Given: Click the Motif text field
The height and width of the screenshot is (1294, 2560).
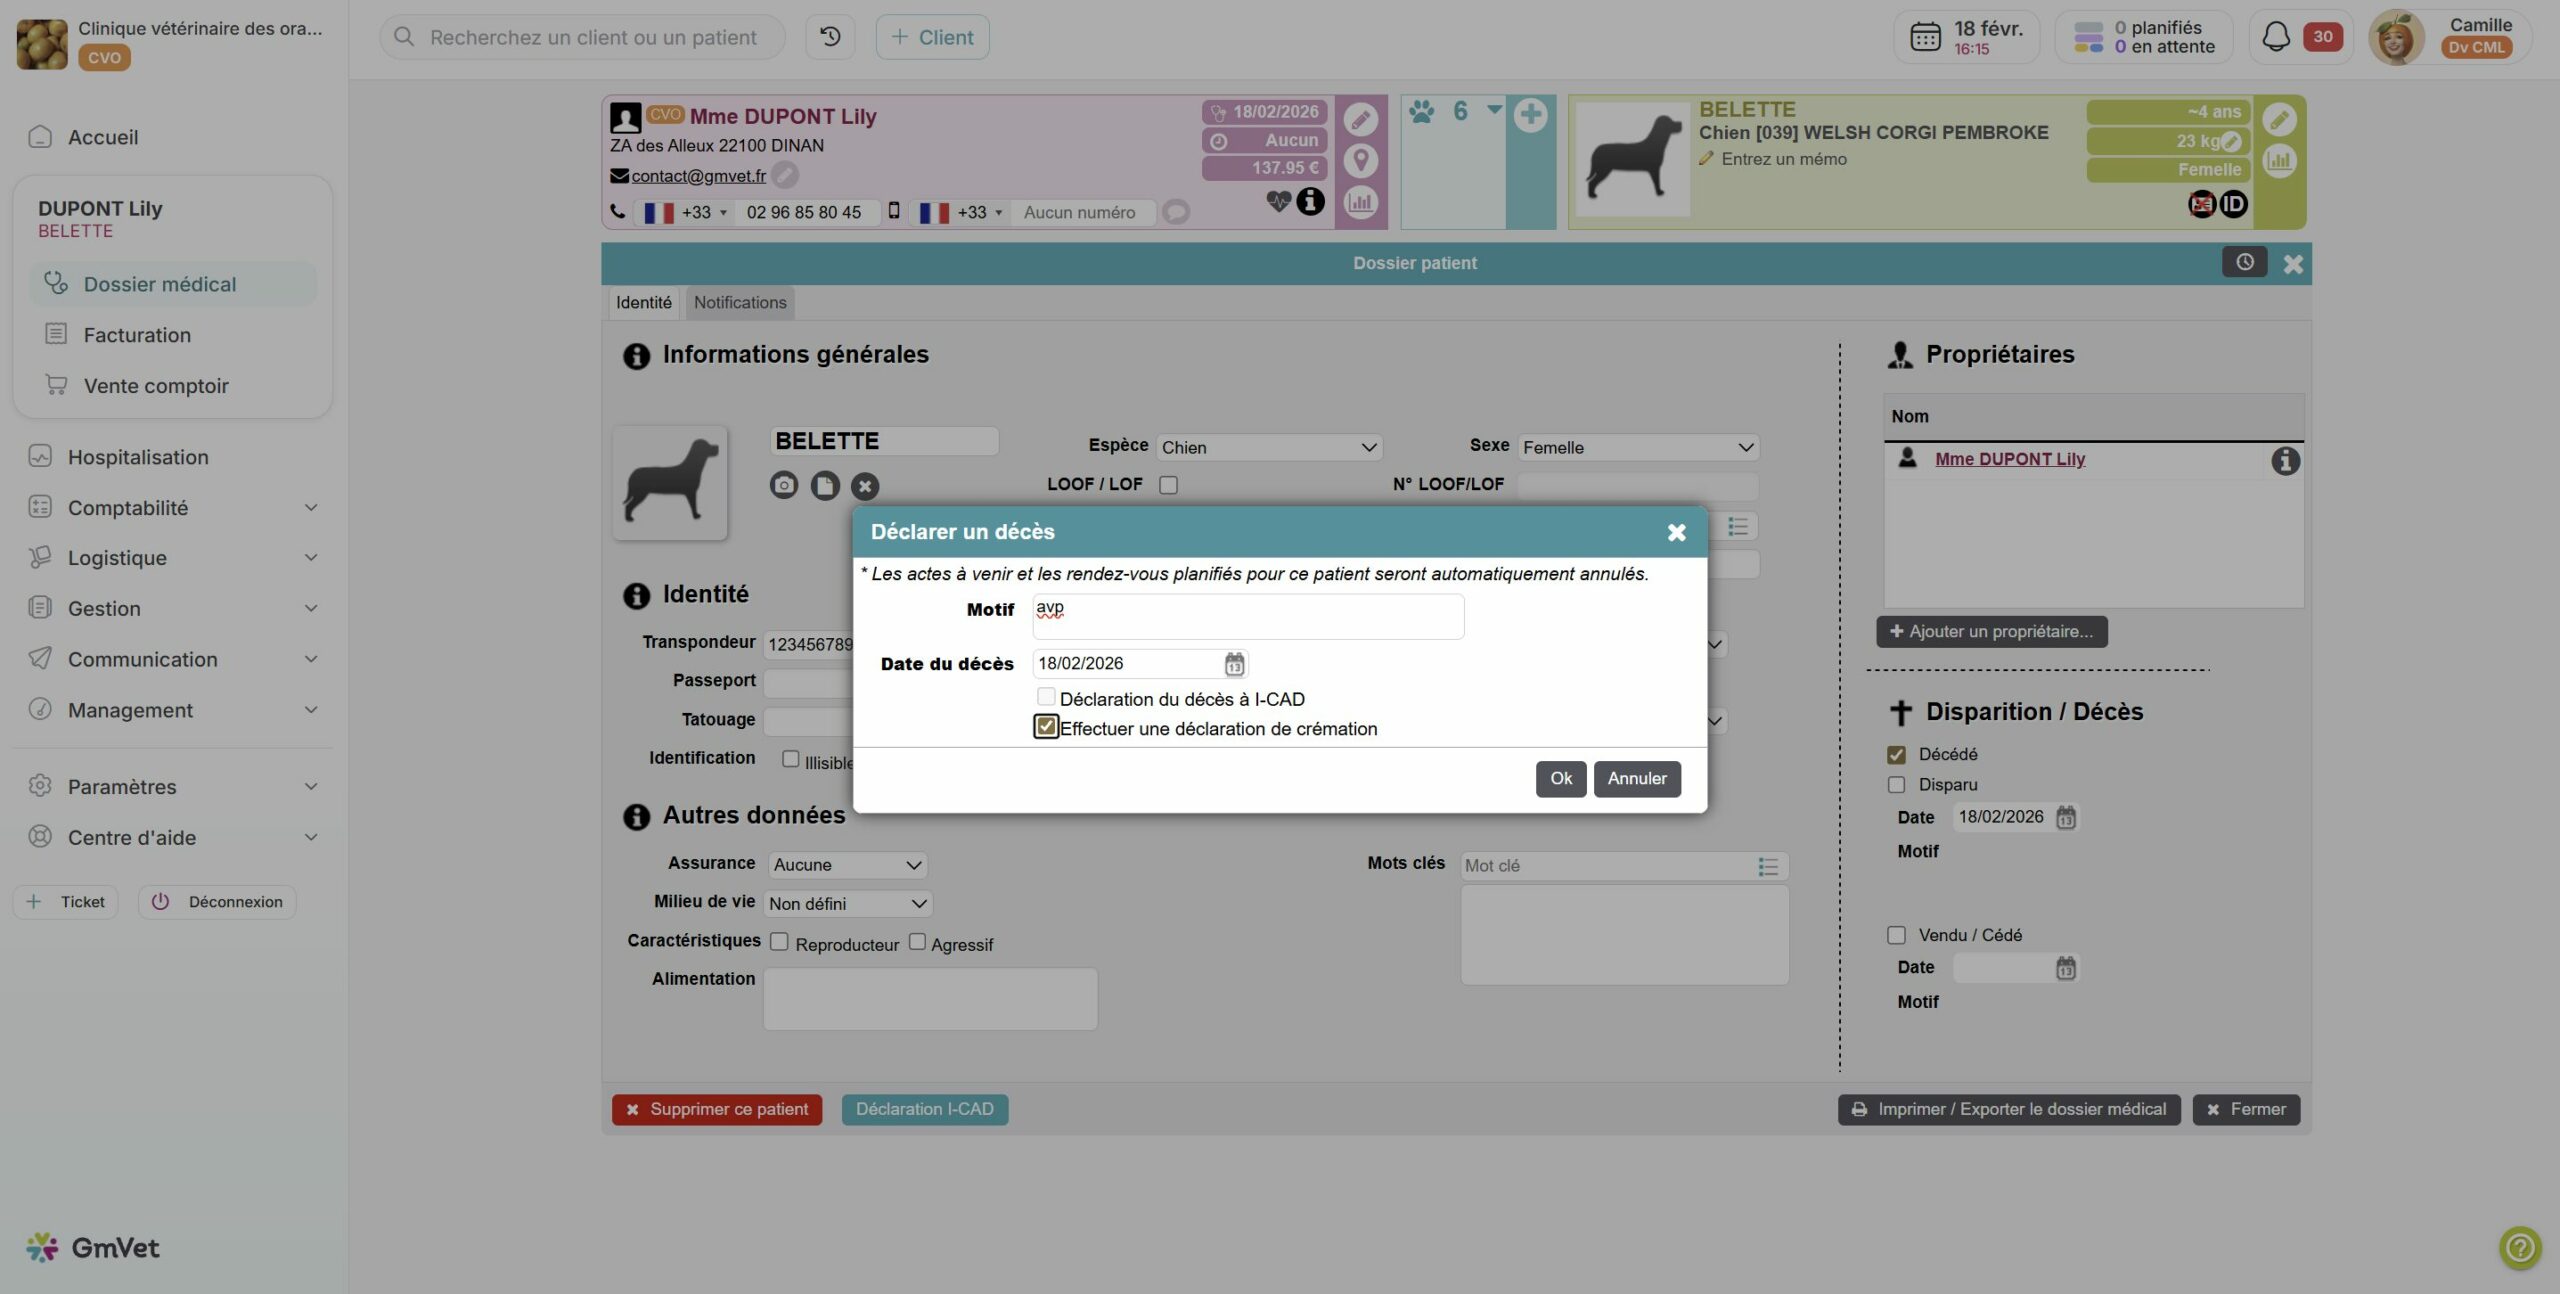Looking at the screenshot, I should pyautogui.click(x=1247, y=616).
